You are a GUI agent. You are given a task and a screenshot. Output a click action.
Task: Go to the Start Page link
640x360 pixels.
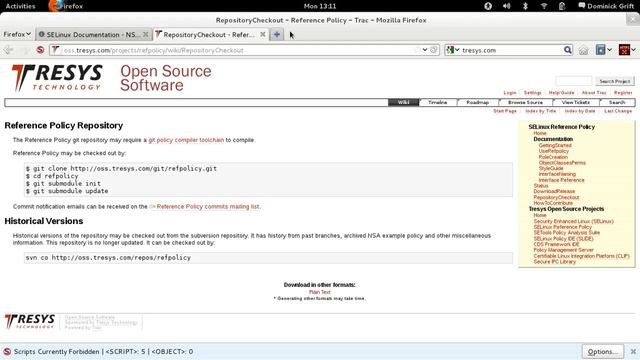click(x=505, y=111)
